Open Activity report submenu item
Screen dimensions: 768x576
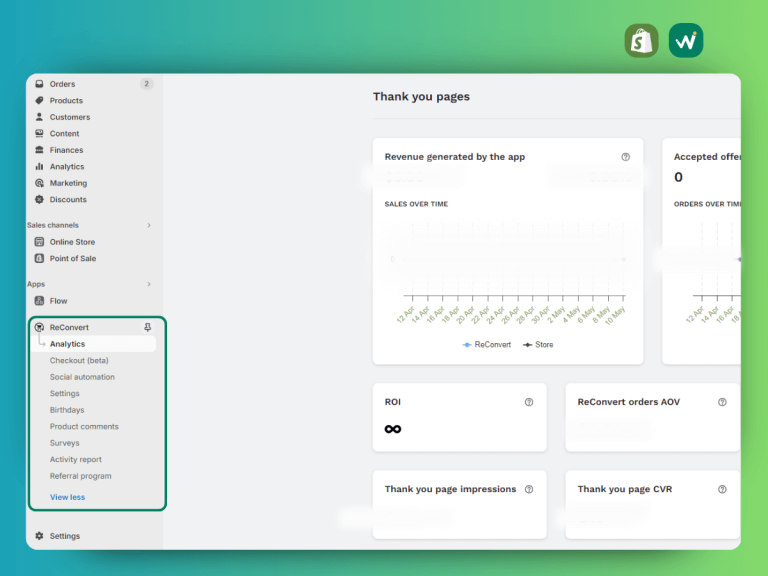coord(75,459)
